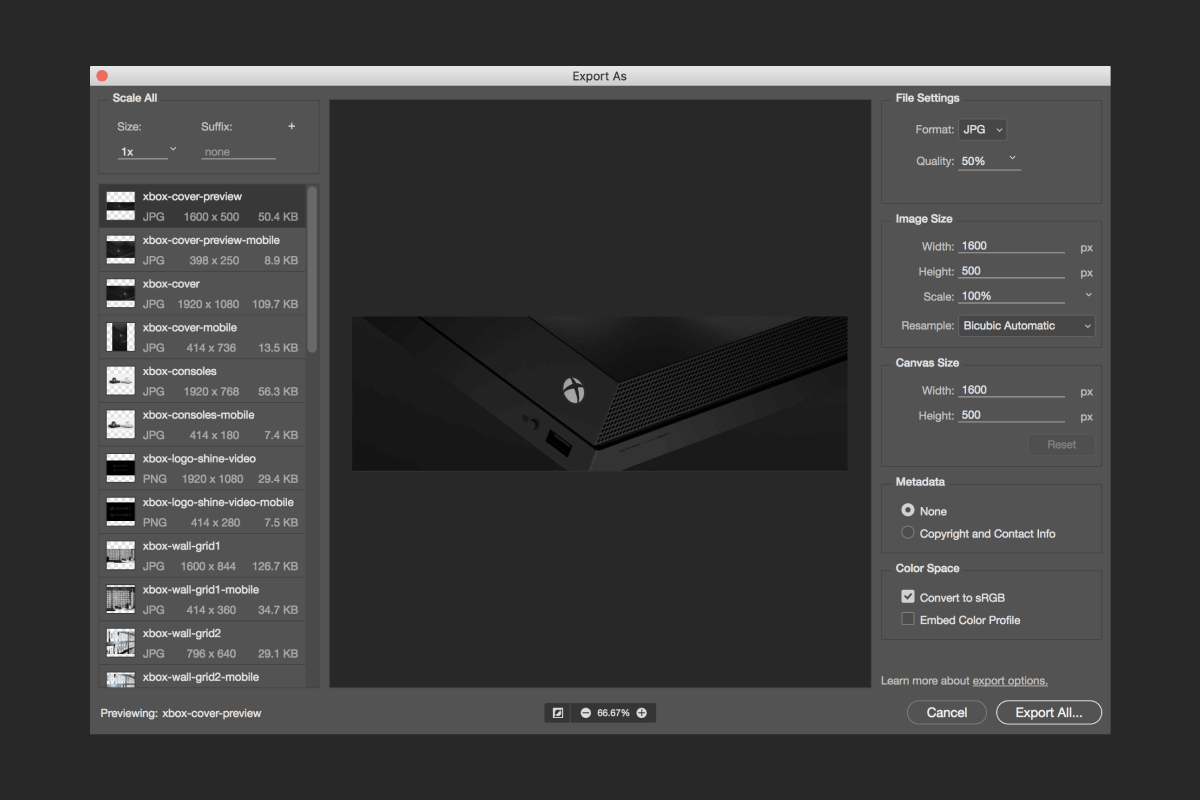Select the xbox-wall-grid1 thumbnail
The width and height of the screenshot is (1200, 800).
121,556
